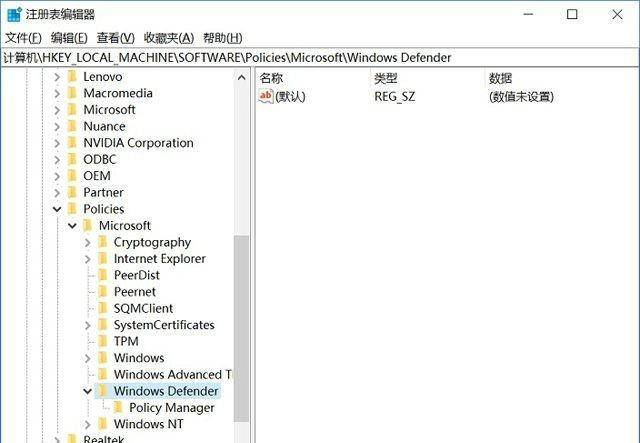Click the 类型 column header
640x443 pixels.
[x=386, y=78]
